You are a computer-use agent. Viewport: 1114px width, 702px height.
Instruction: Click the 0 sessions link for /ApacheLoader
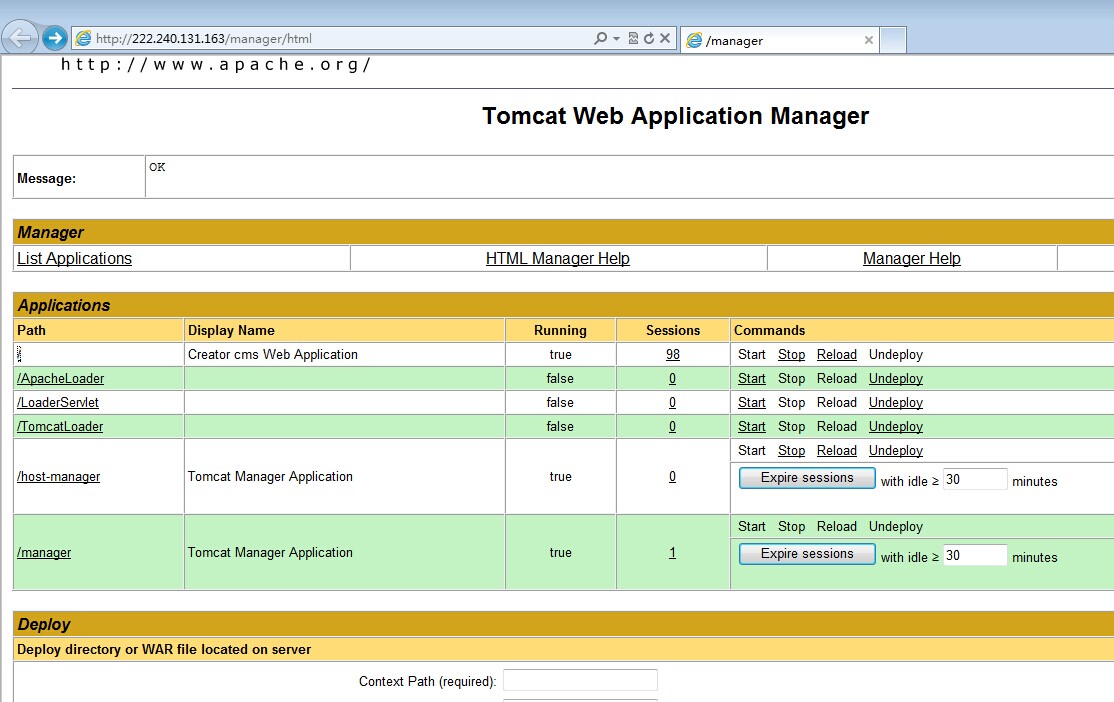click(672, 379)
